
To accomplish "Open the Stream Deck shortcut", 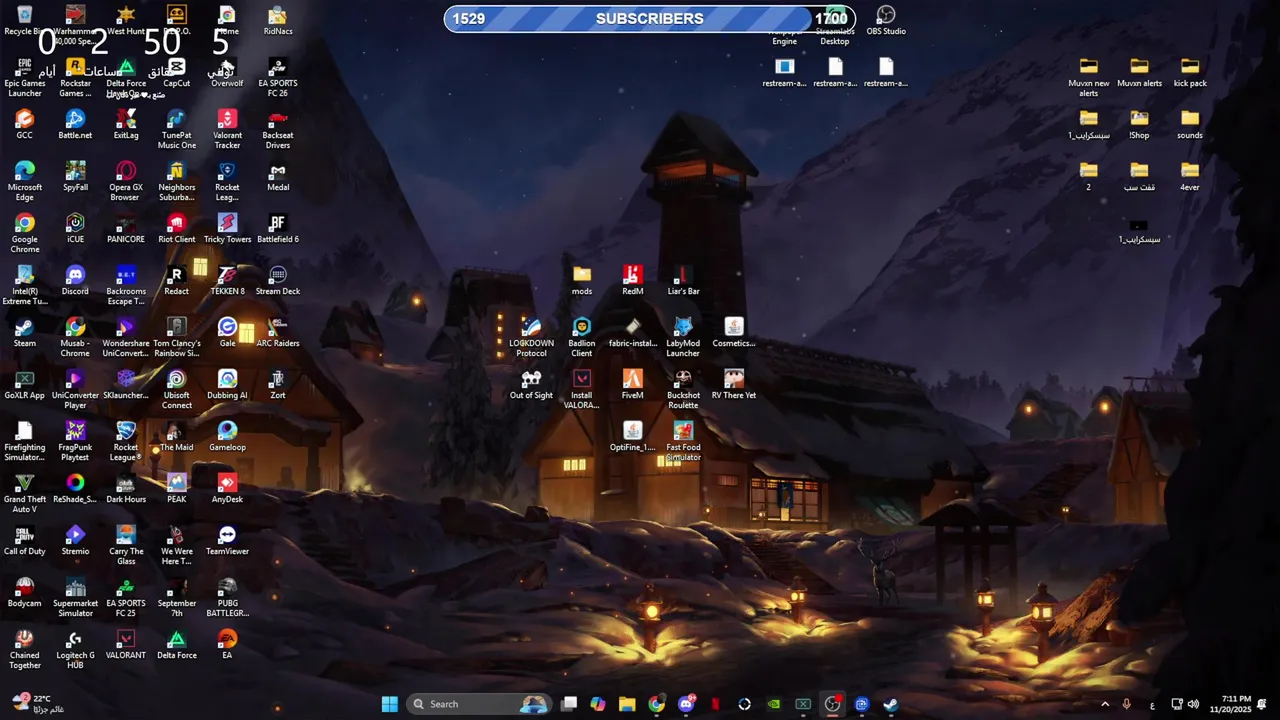I will (278, 281).
